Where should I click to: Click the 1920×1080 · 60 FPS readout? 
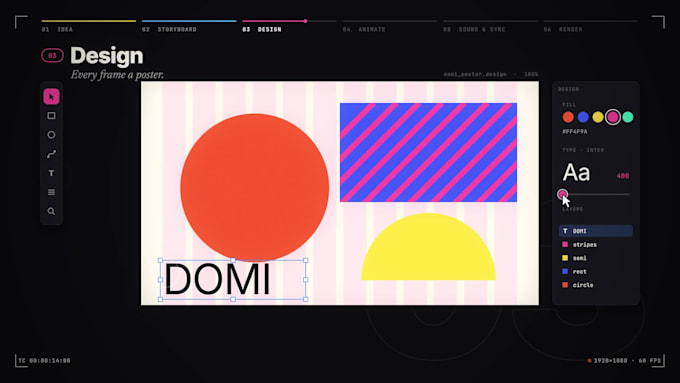627,360
